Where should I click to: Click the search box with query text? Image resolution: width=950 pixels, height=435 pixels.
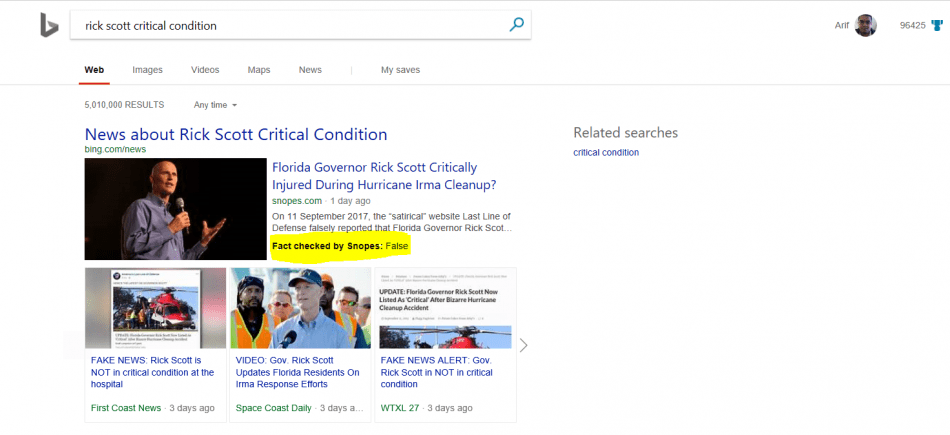coord(301,25)
